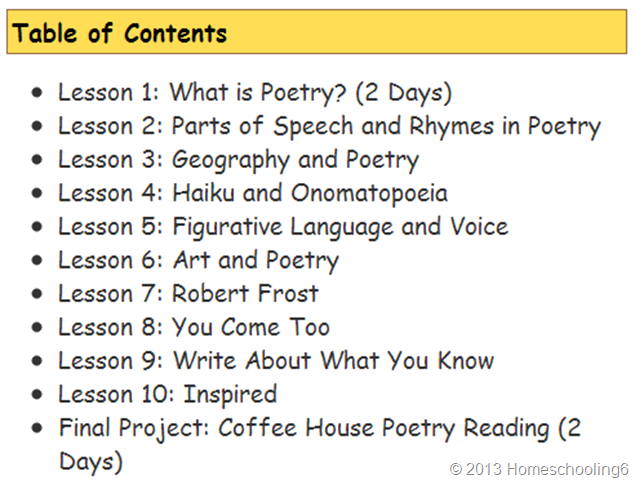Click the bullet next to Lesson 3
This screenshot has height=480, width=635.
[x=38, y=161]
